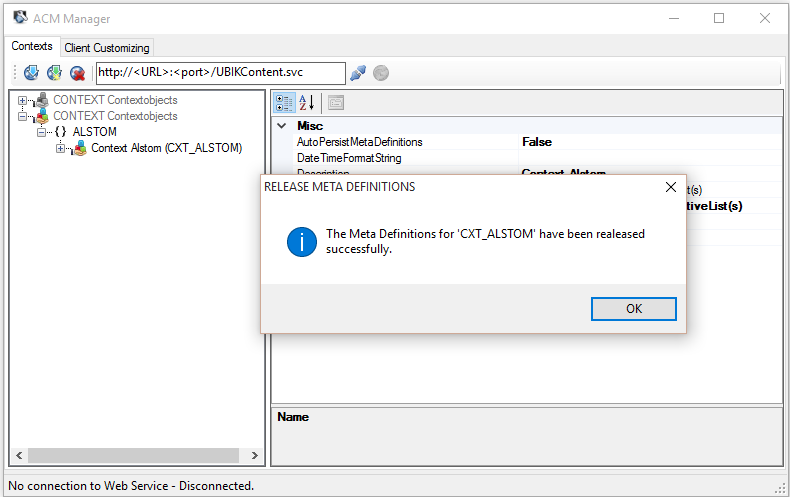The width and height of the screenshot is (790, 497).
Task: Expand the Context Alstom (CXT_ALSTOM) node
Action: (x=61, y=148)
